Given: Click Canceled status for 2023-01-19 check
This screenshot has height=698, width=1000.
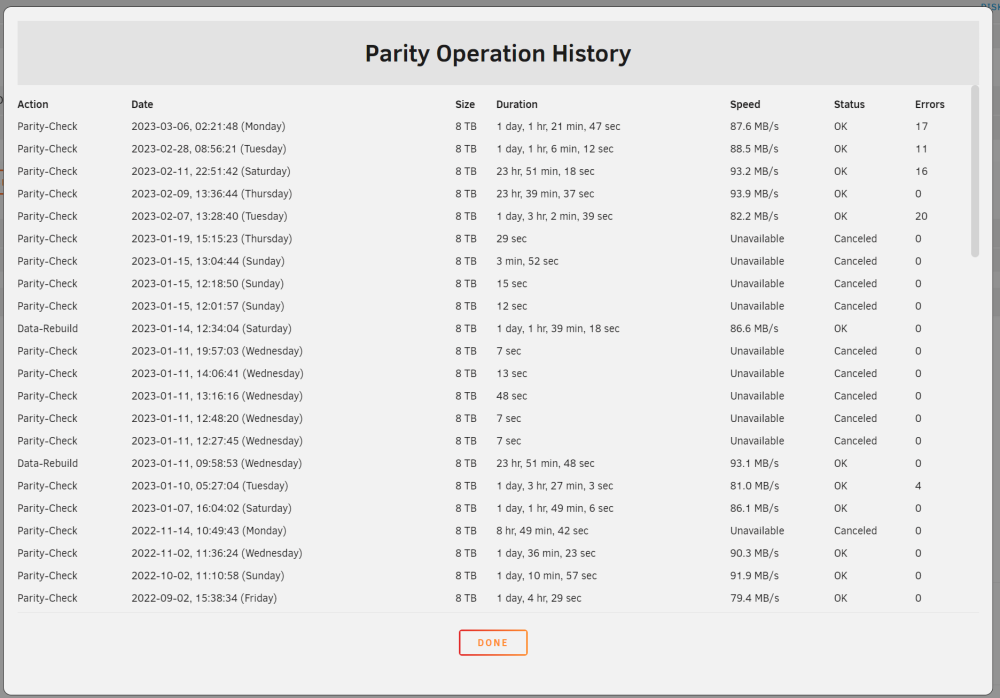Looking at the screenshot, I should click(855, 239).
